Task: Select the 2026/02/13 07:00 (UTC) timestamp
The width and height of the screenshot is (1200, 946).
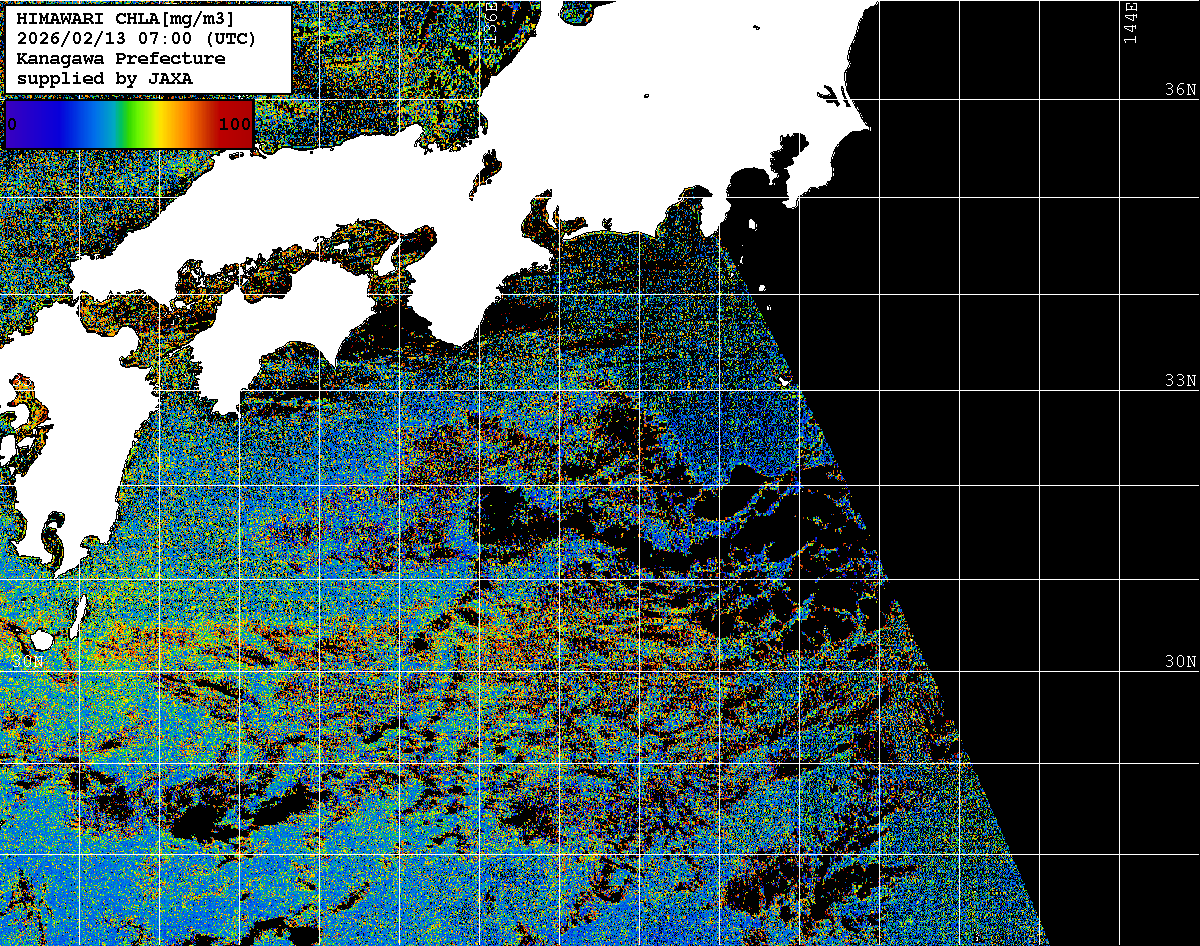Action: [136, 39]
